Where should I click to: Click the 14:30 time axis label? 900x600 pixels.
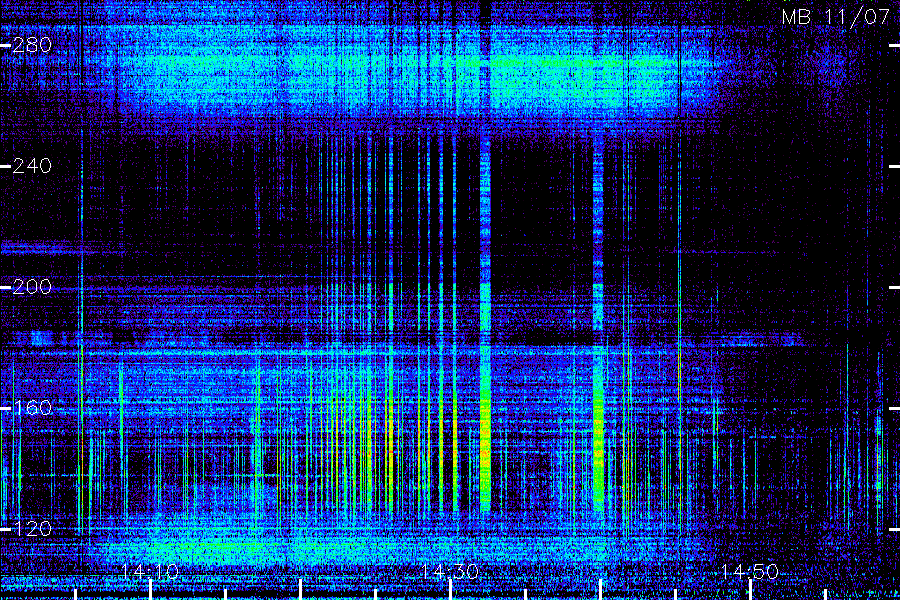(x=450, y=571)
